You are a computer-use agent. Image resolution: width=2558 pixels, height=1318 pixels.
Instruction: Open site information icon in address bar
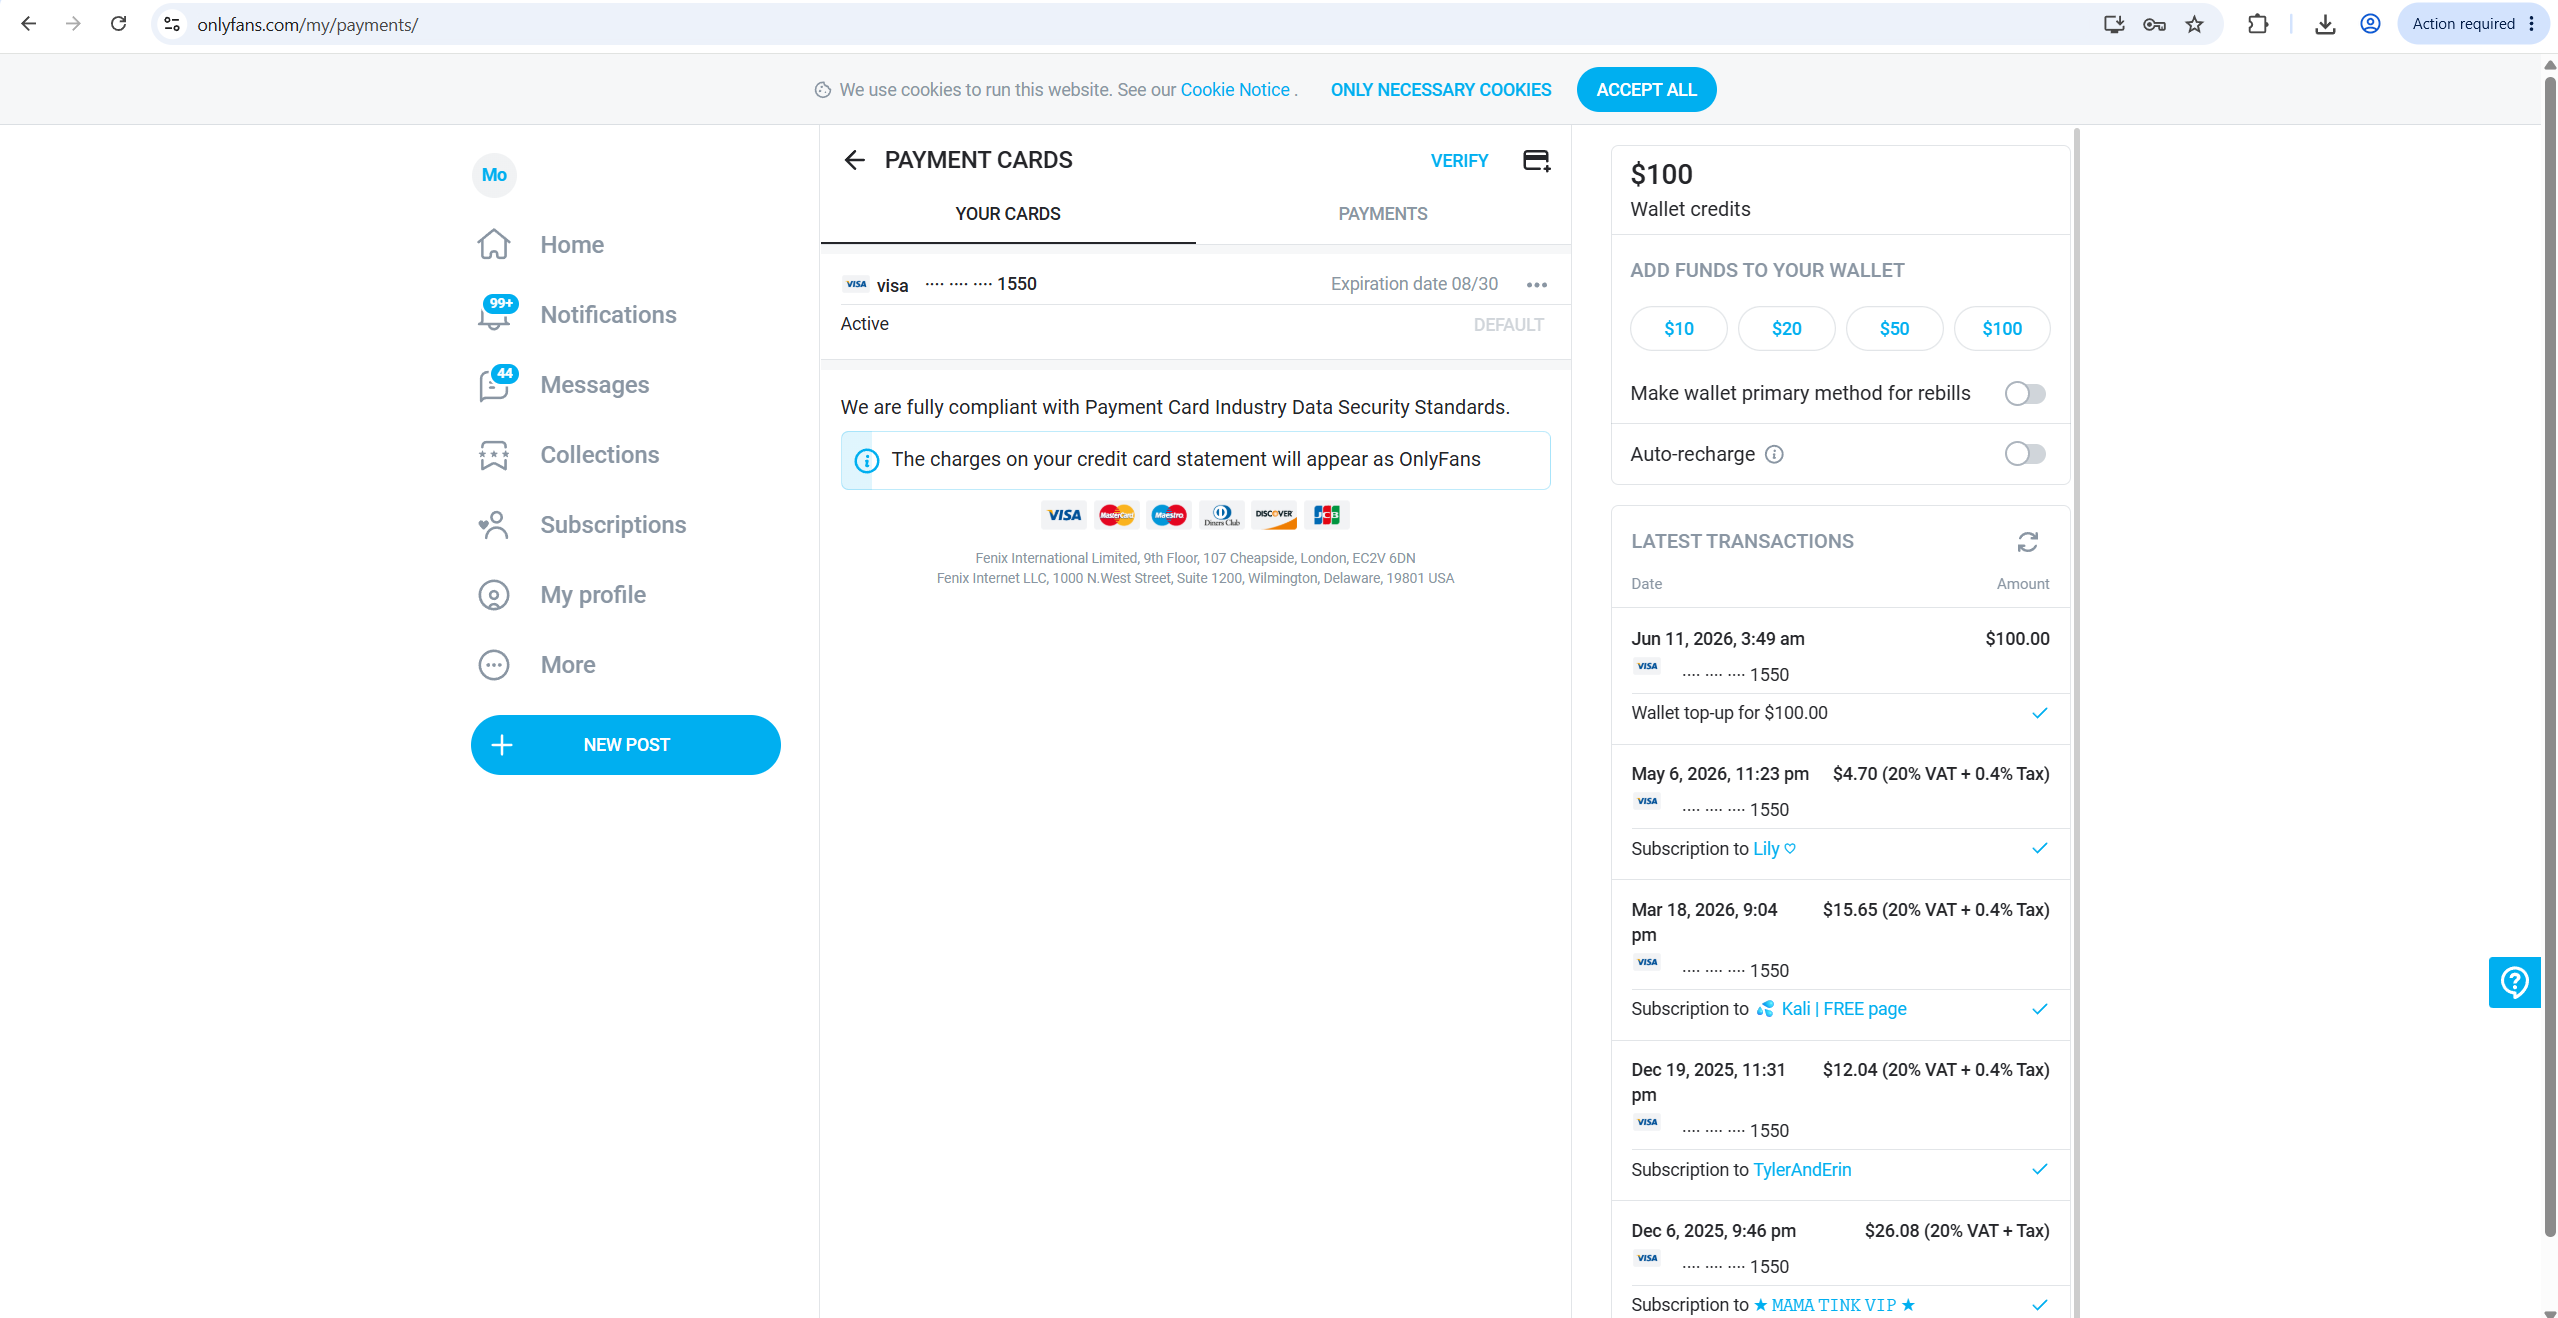click(x=172, y=24)
